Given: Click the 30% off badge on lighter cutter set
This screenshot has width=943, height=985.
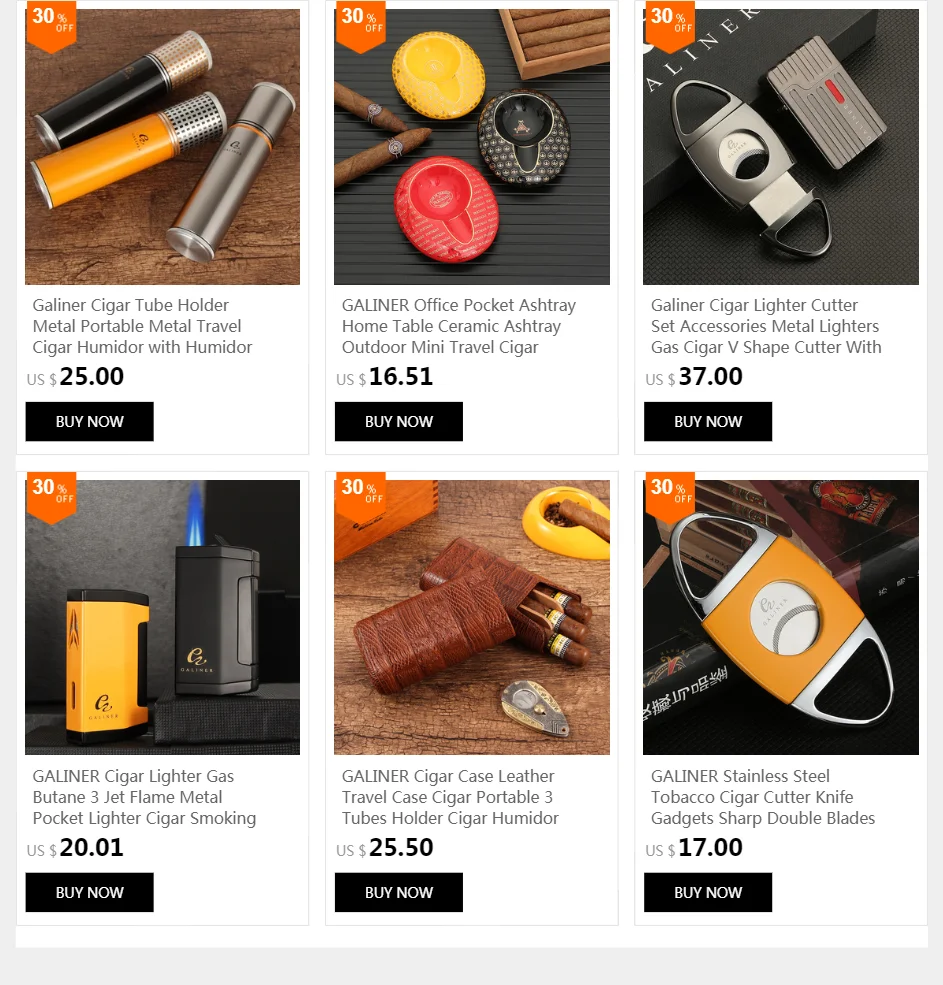Looking at the screenshot, I should (669, 26).
